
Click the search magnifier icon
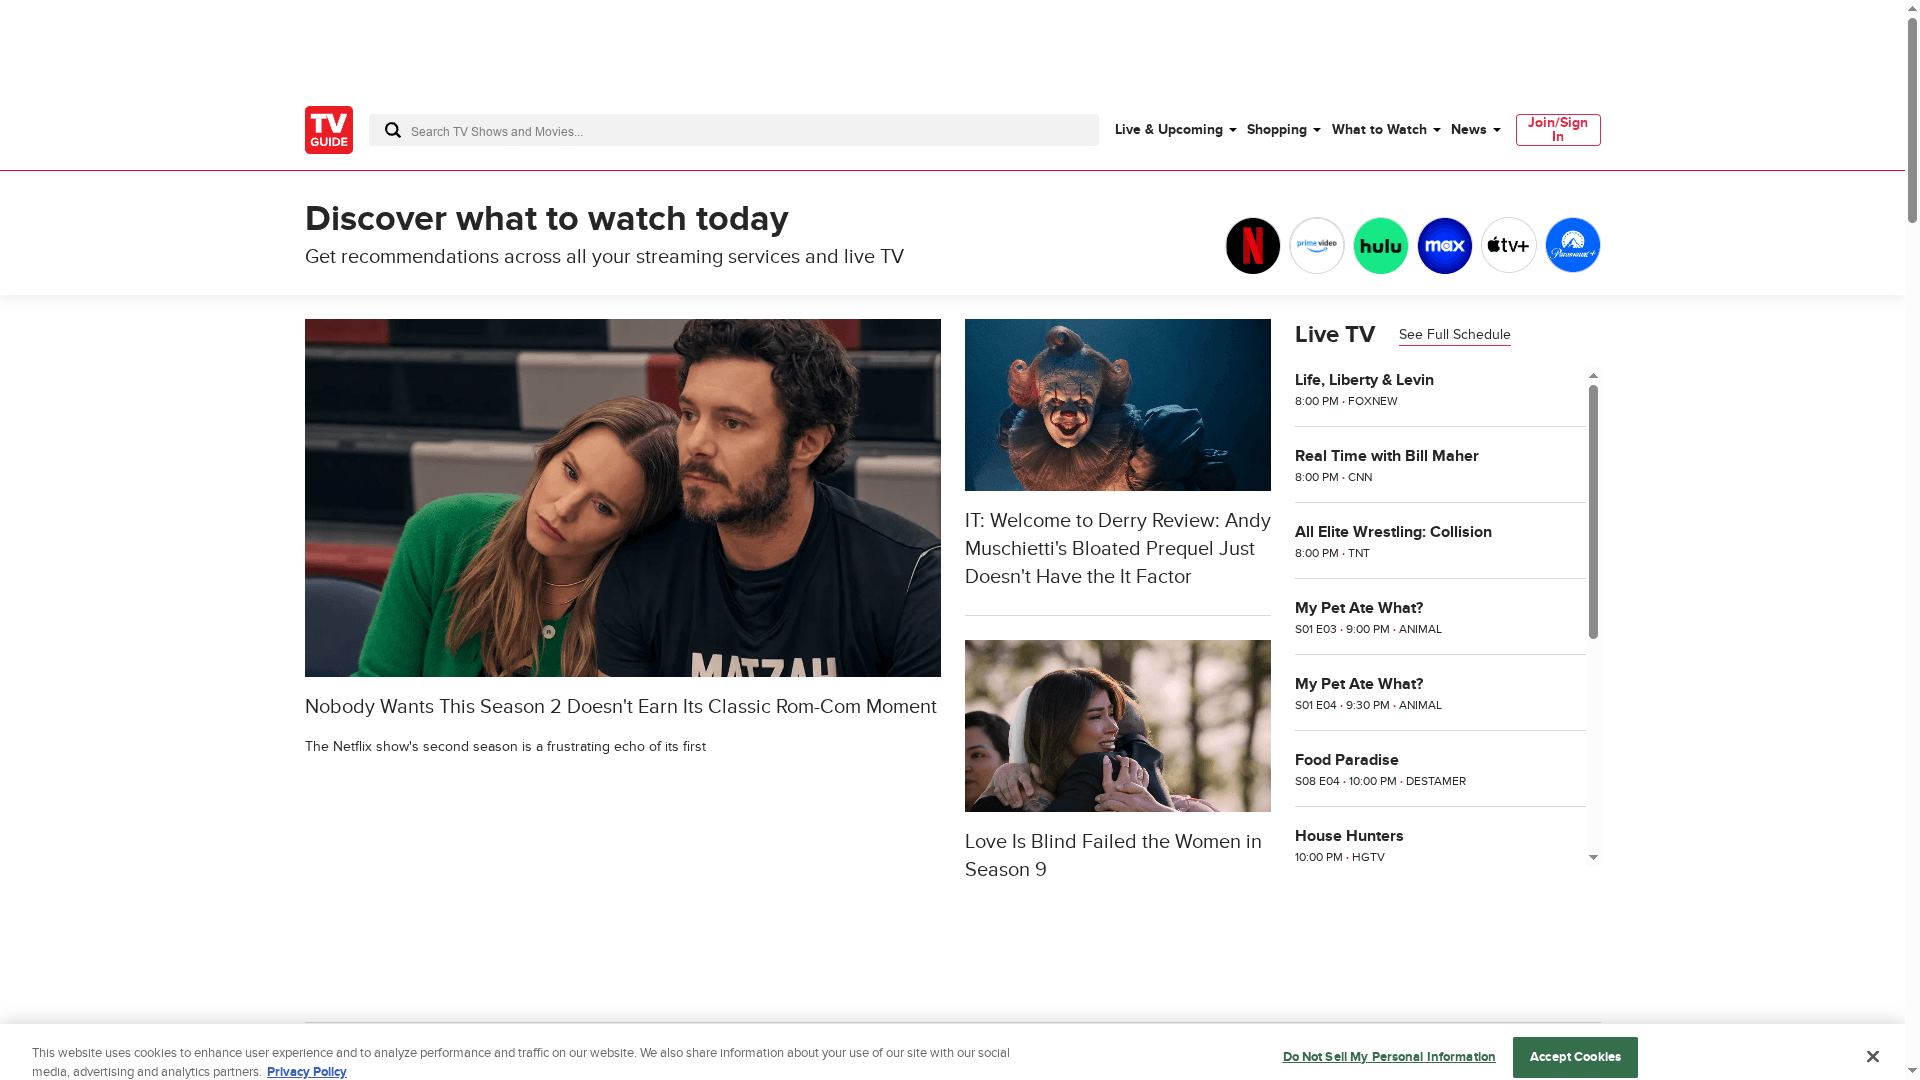pos(392,130)
